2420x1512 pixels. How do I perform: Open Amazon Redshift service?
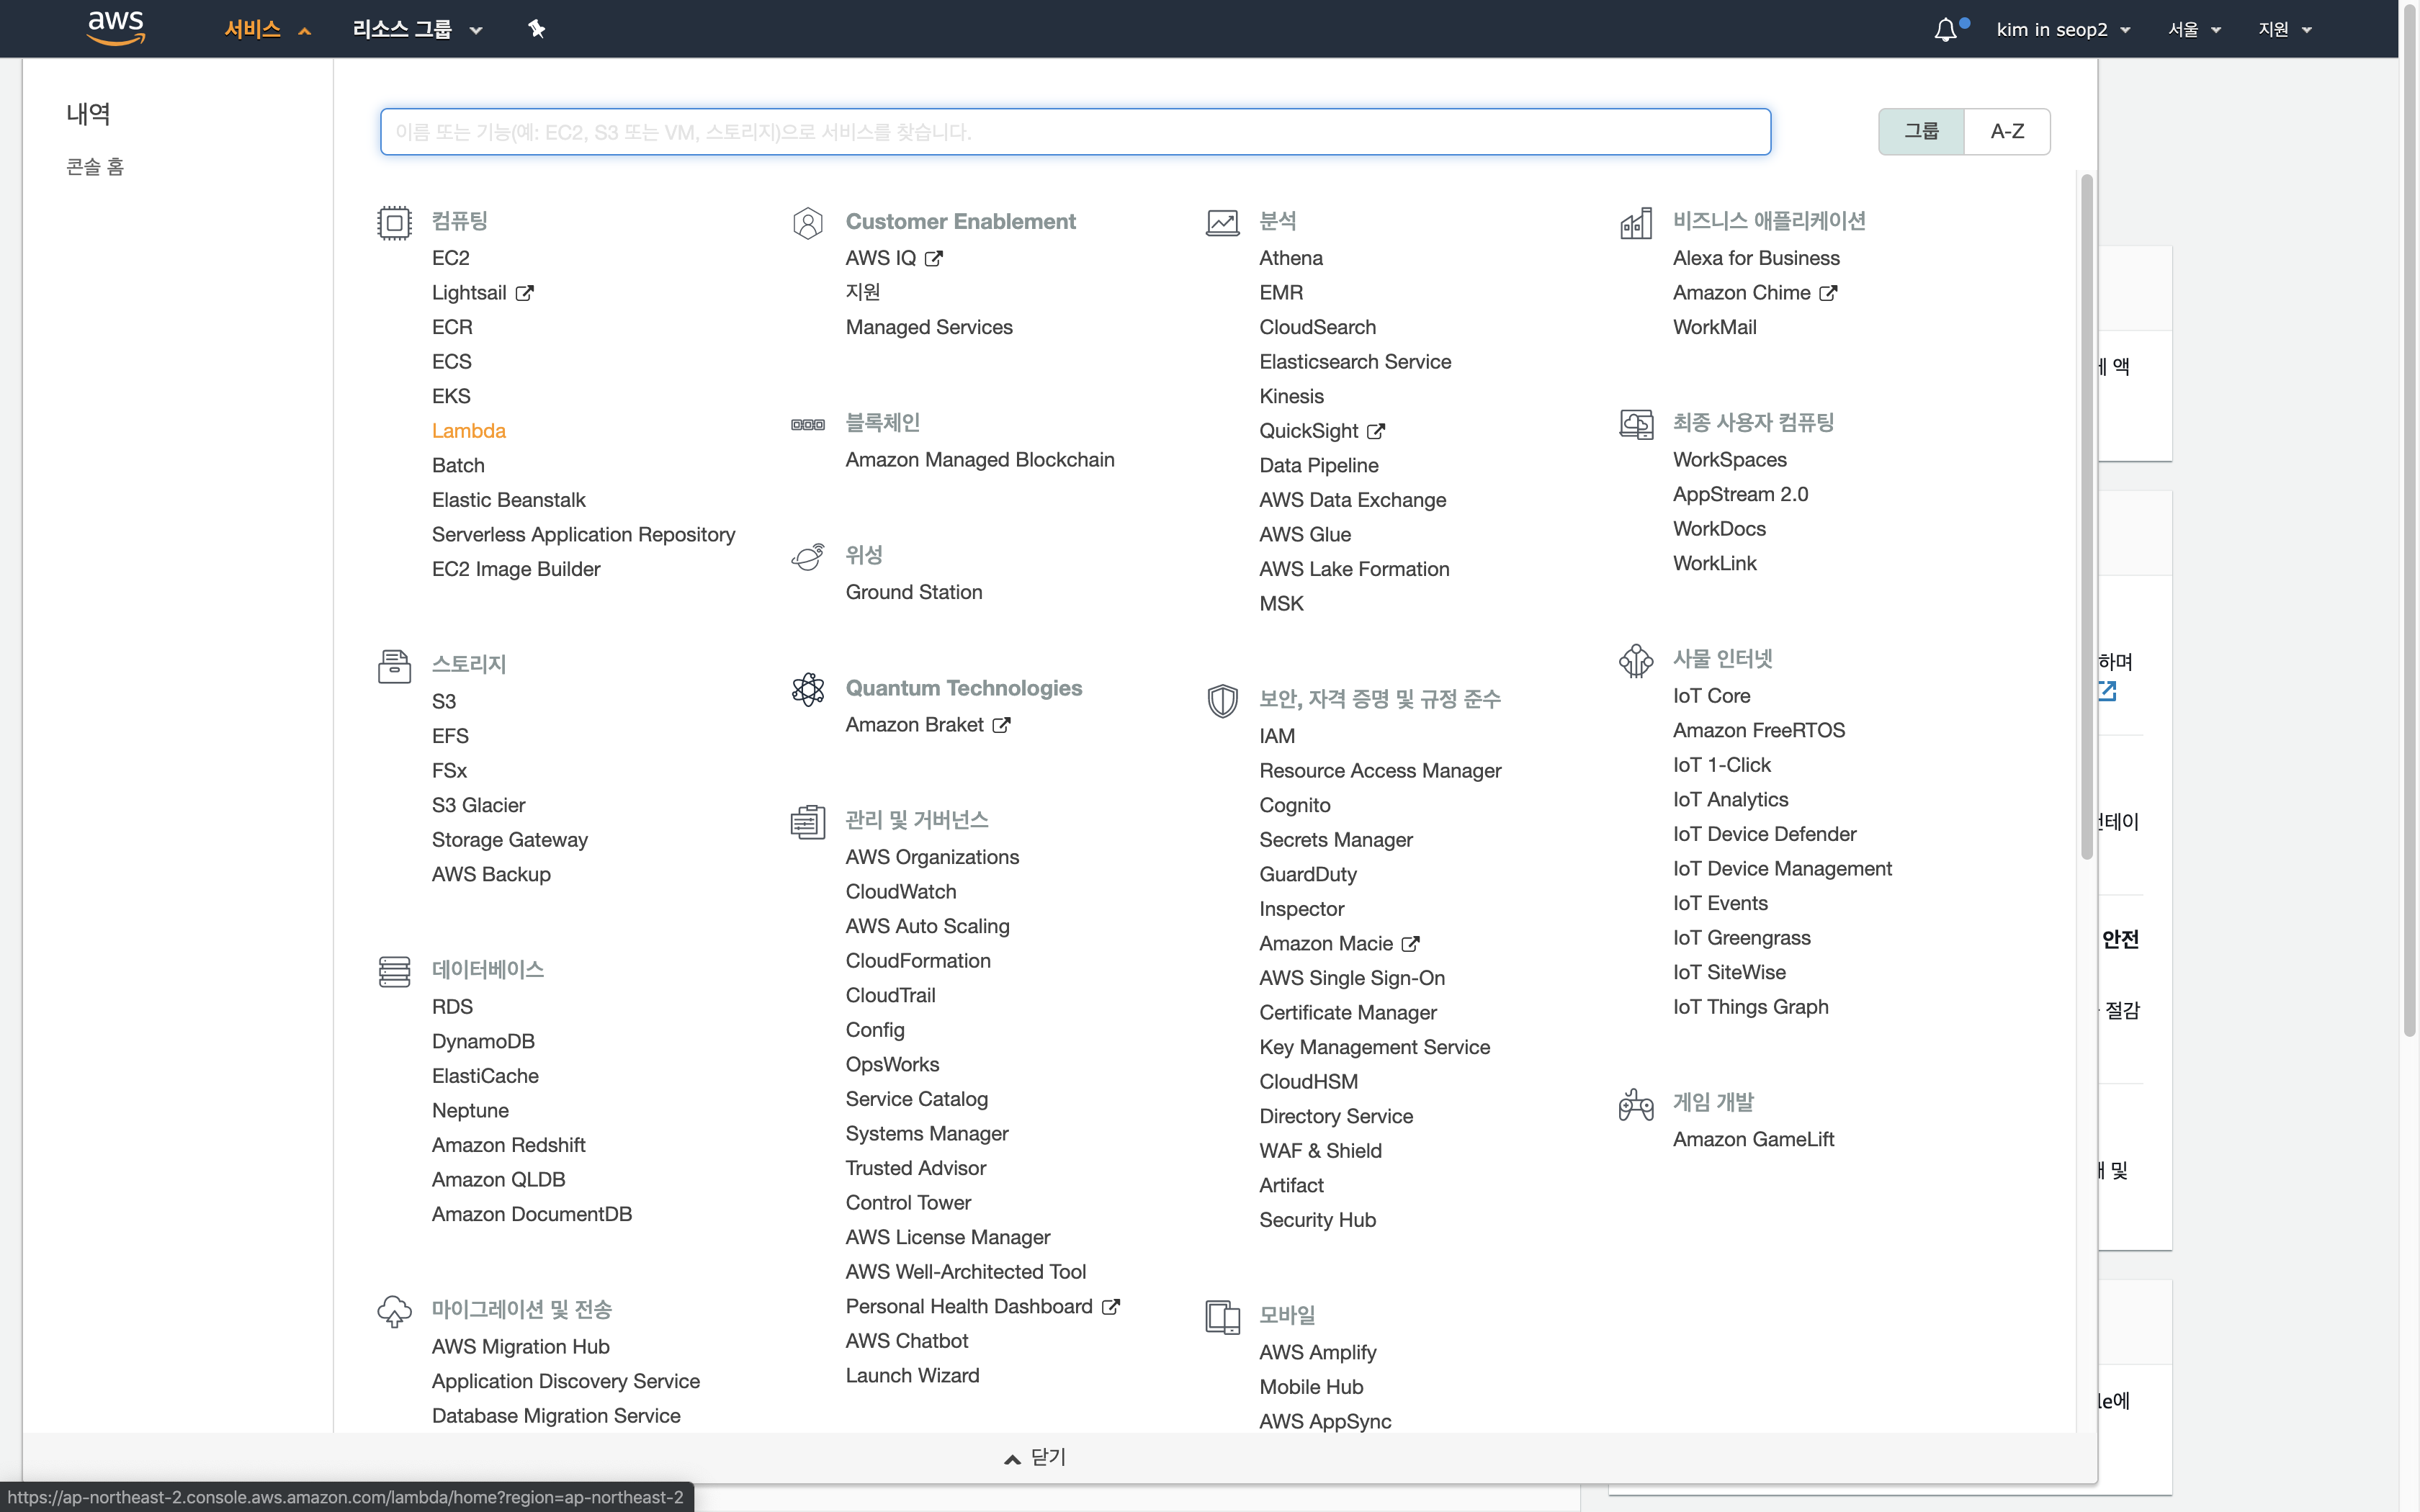pos(509,1146)
